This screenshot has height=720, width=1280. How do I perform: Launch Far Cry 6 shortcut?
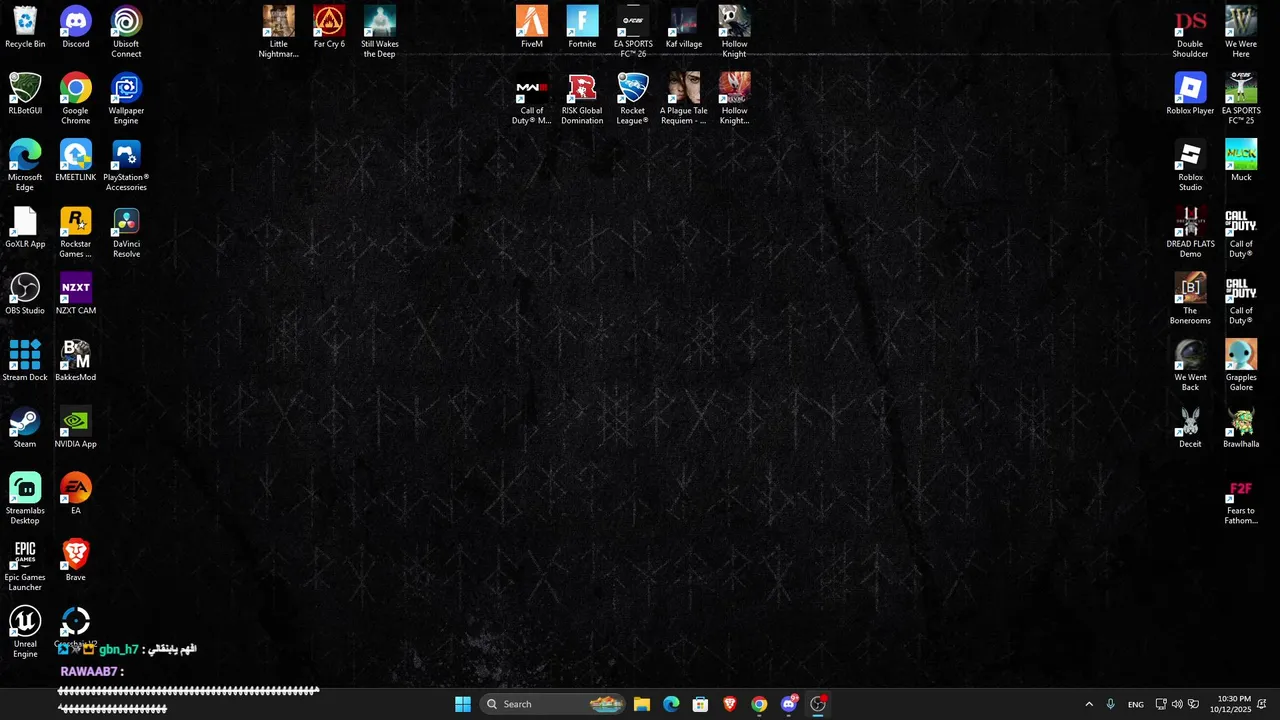tap(329, 28)
